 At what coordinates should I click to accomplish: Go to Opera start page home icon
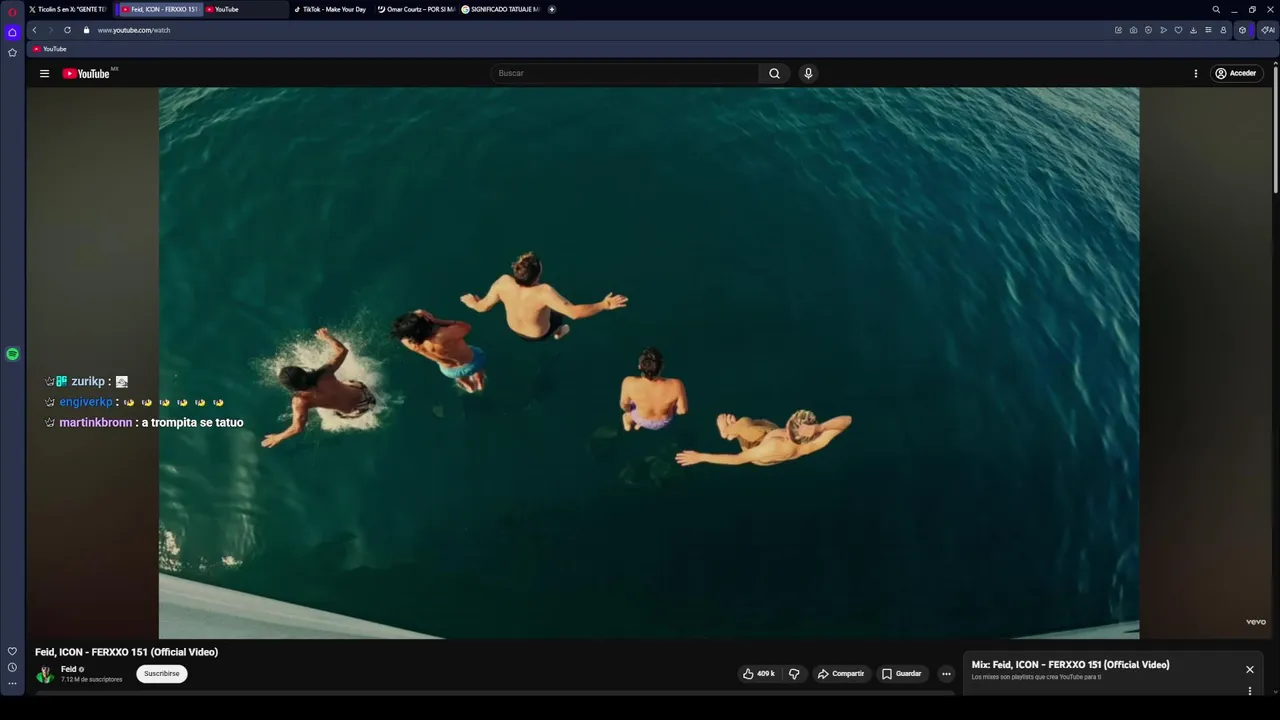point(12,32)
